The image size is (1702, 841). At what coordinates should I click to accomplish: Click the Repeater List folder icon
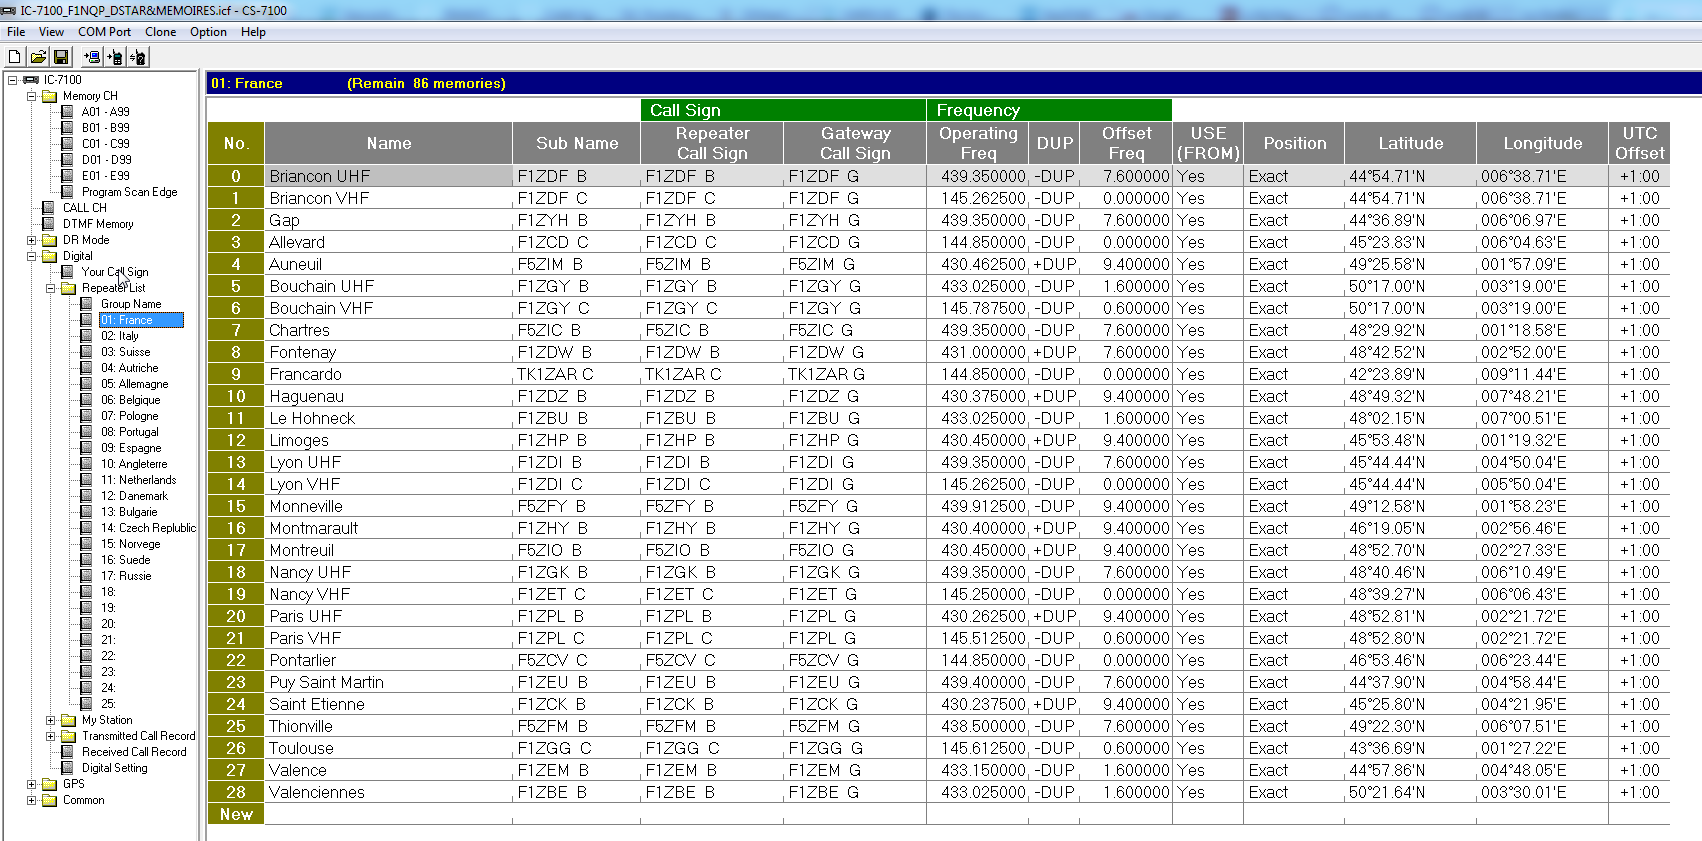68,288
